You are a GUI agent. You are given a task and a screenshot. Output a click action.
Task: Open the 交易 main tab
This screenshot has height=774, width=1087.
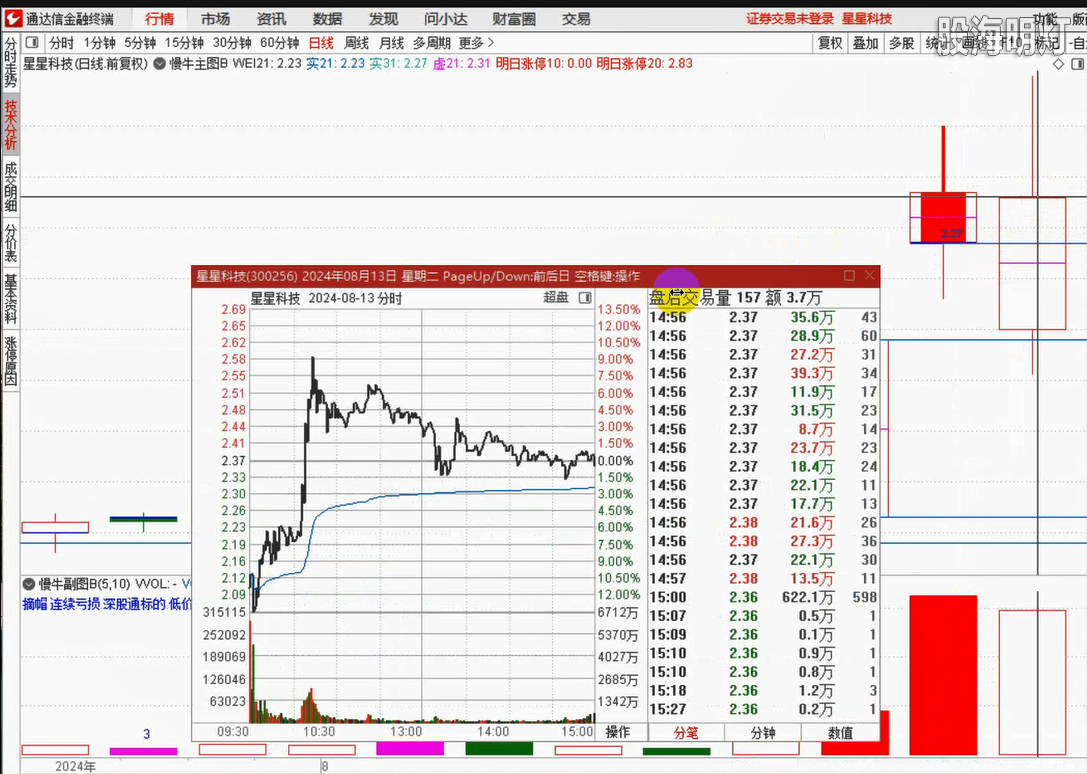[576, 19]
